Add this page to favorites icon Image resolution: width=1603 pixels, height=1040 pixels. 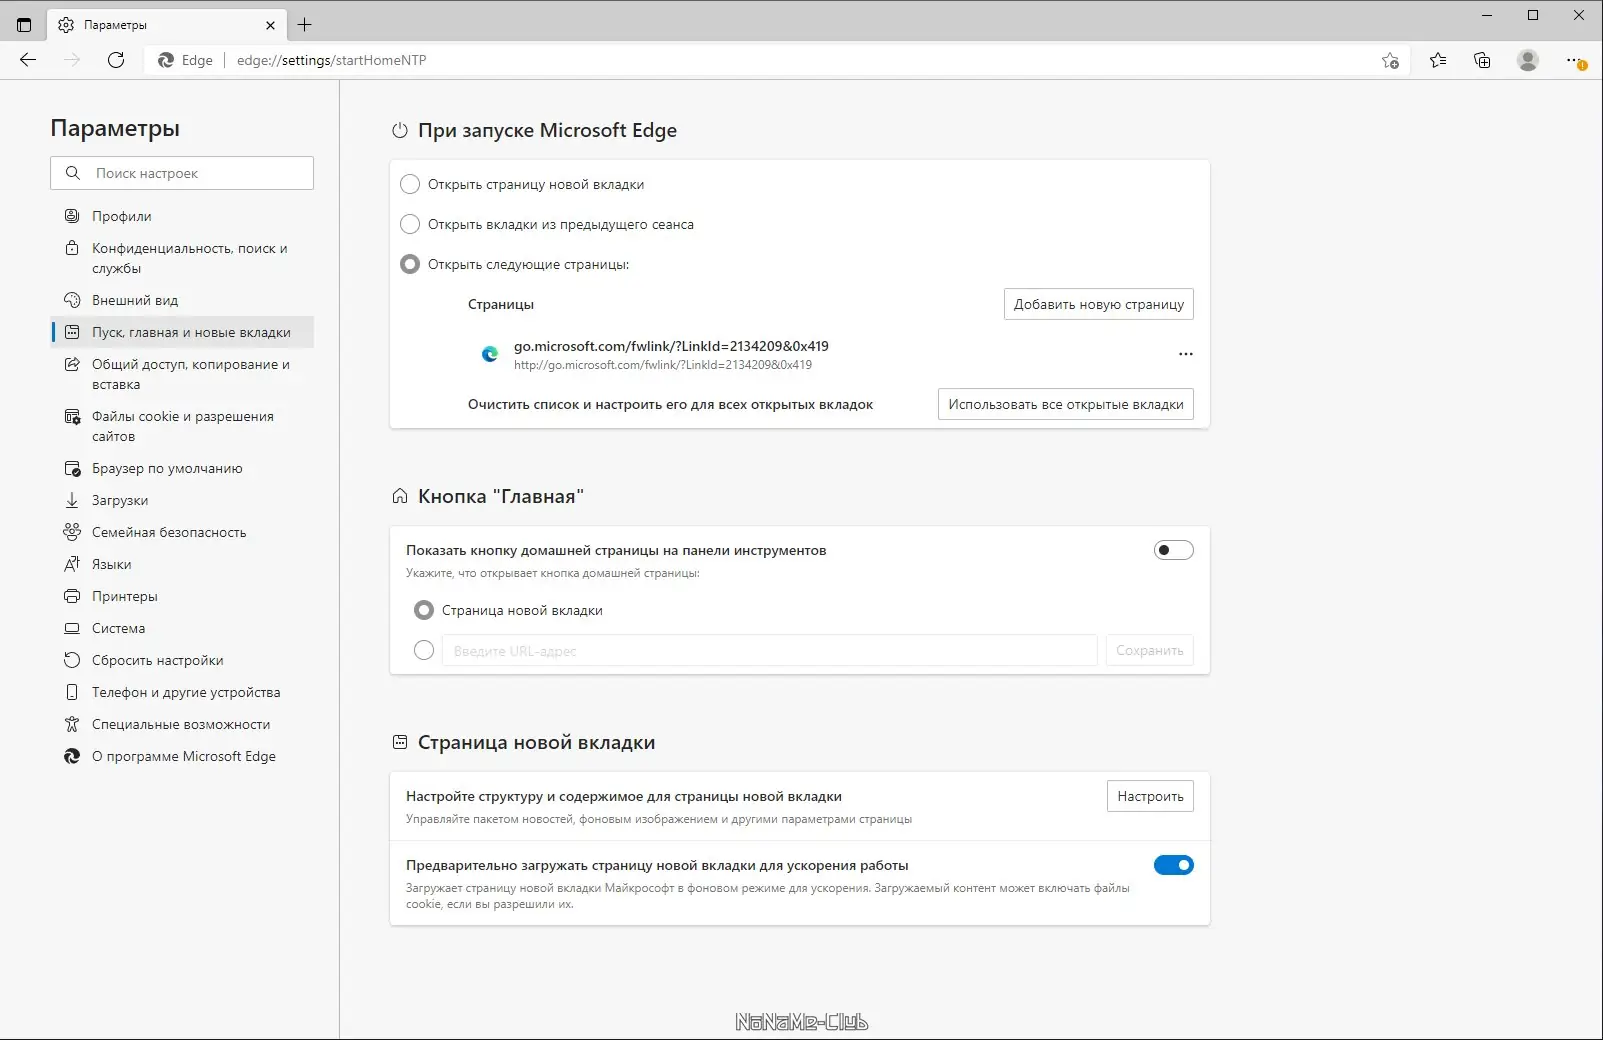[1390, 60]
